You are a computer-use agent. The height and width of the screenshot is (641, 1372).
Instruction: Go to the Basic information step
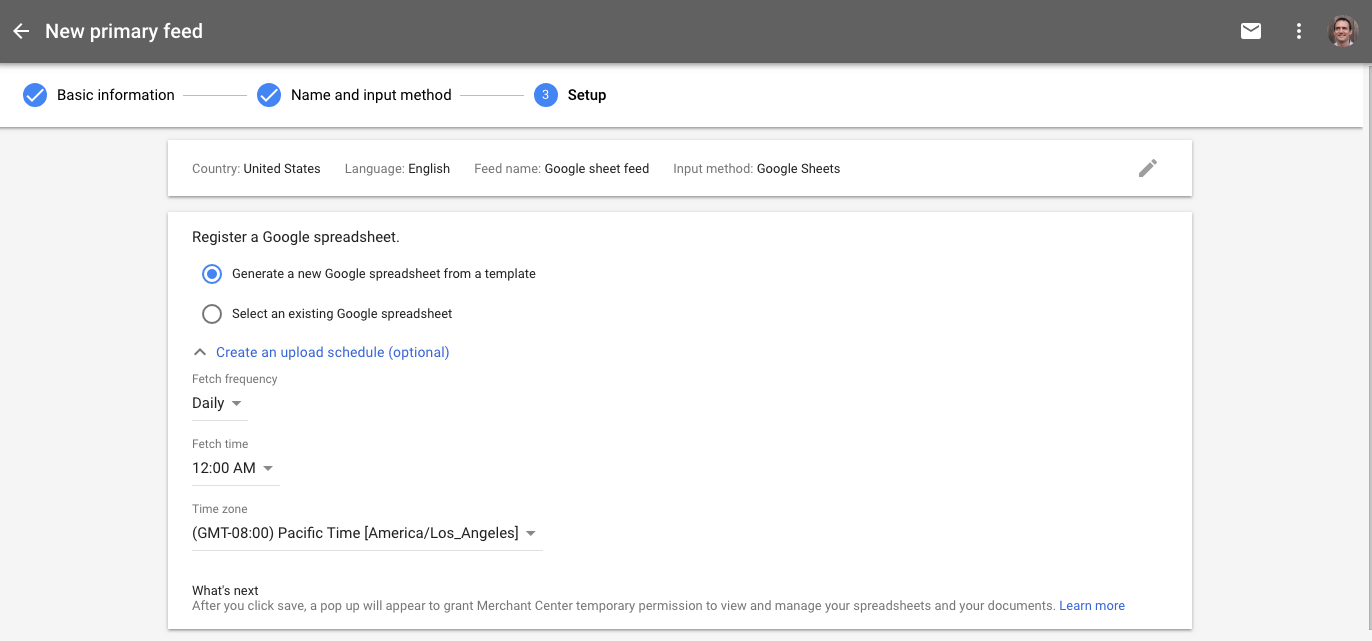click(115, 95)
